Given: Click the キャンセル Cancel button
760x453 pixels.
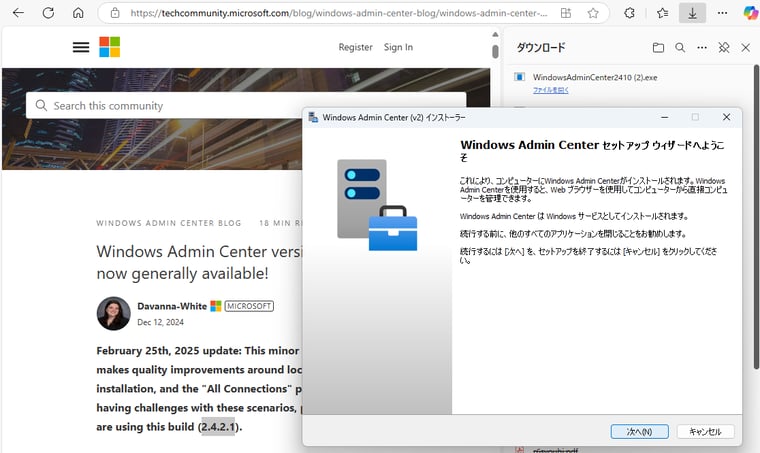Looking at the screenshot, I should point(705,431).
